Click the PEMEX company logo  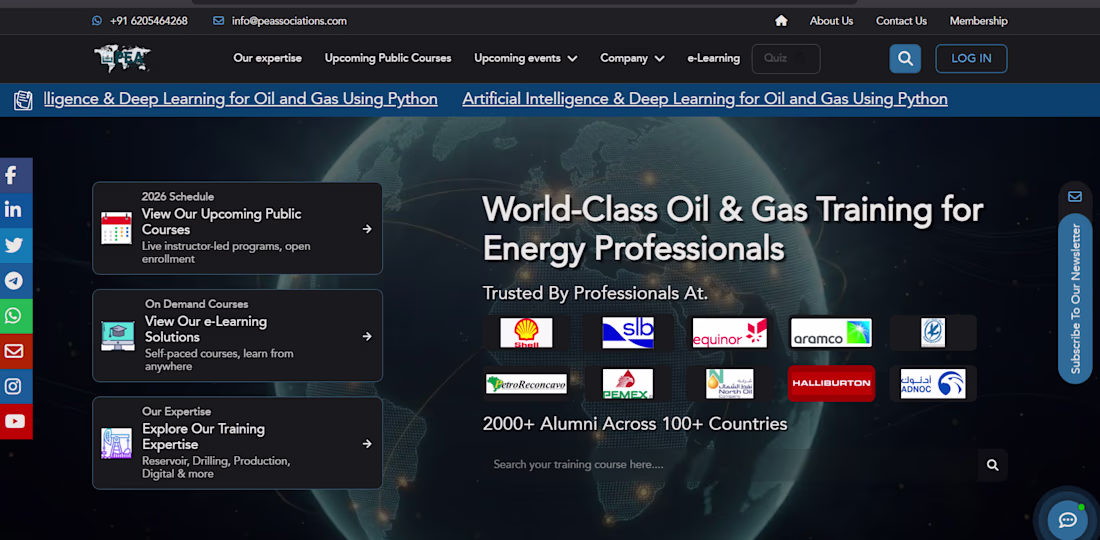pos(628,384)
